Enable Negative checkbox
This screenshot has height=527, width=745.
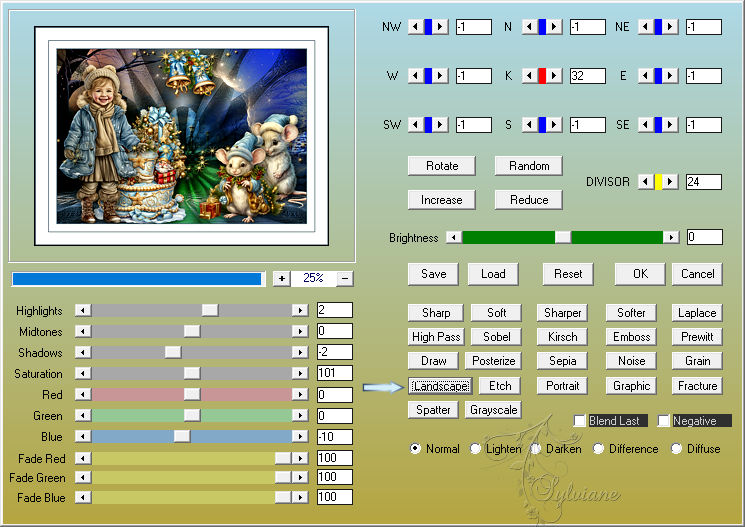[664, 421]
